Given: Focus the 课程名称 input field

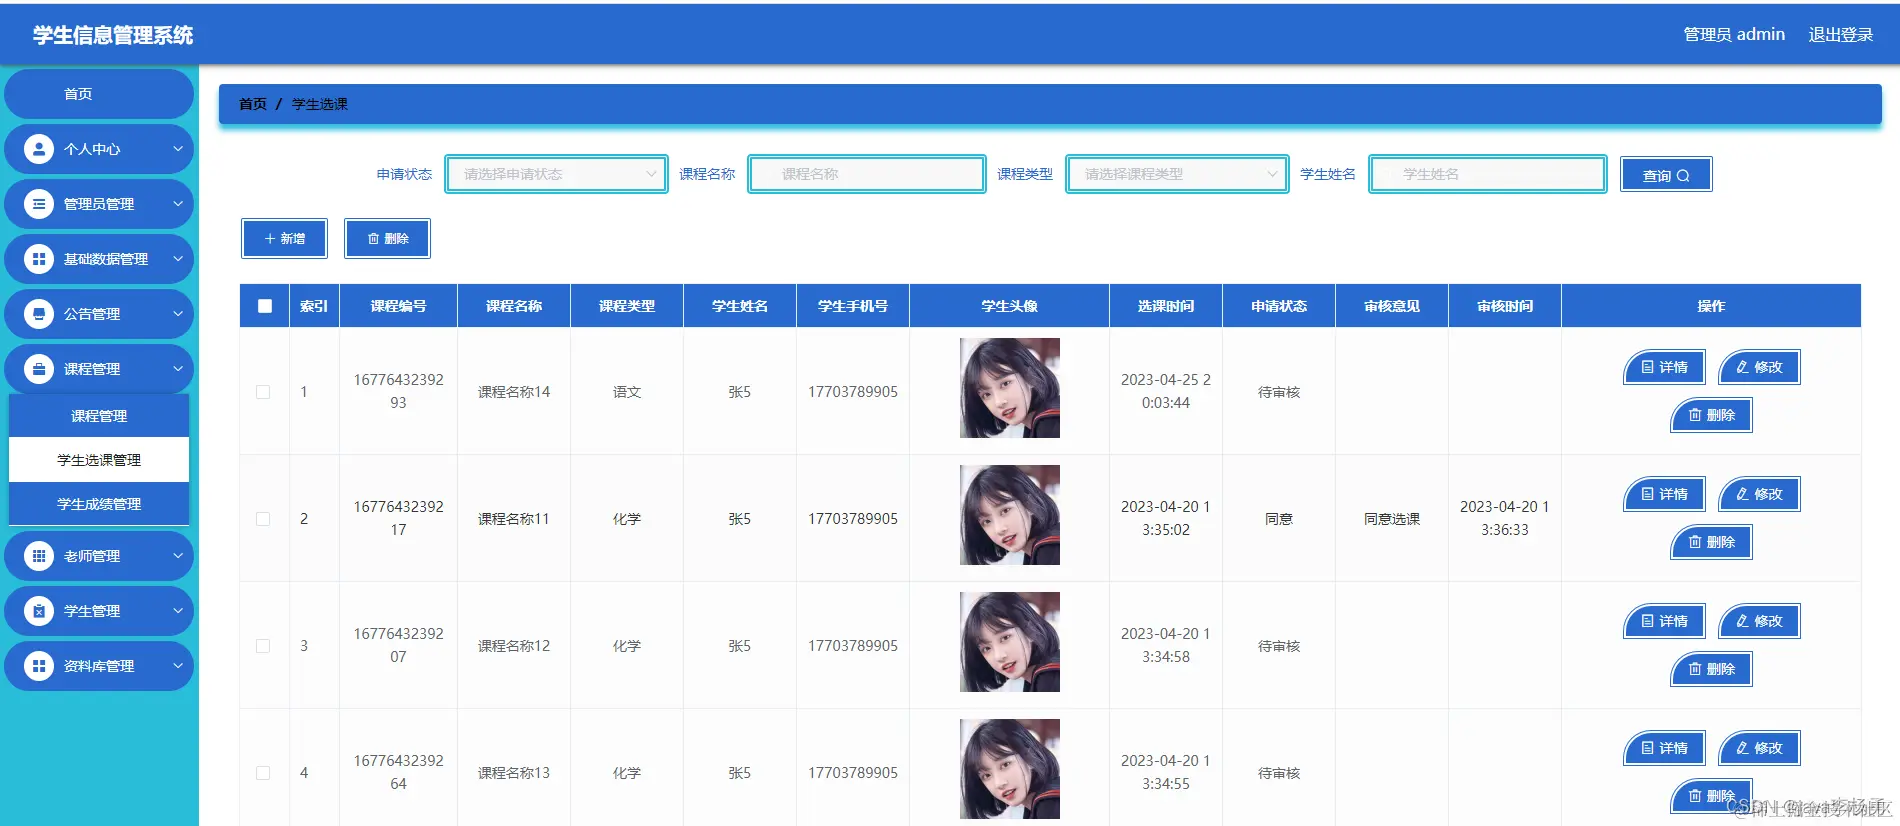Looking at the screenshot, I should 867,174.
